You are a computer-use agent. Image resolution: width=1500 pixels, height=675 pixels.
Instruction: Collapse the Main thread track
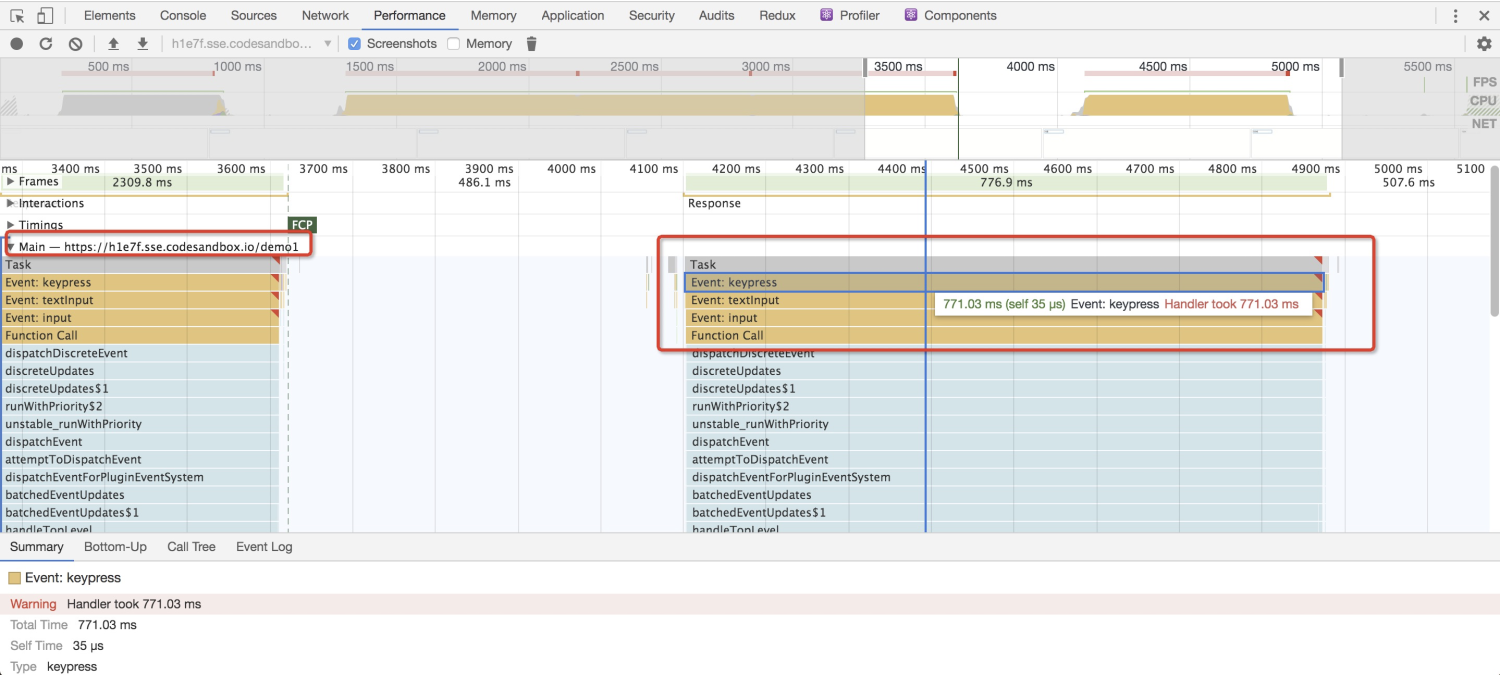pos(11,246)
